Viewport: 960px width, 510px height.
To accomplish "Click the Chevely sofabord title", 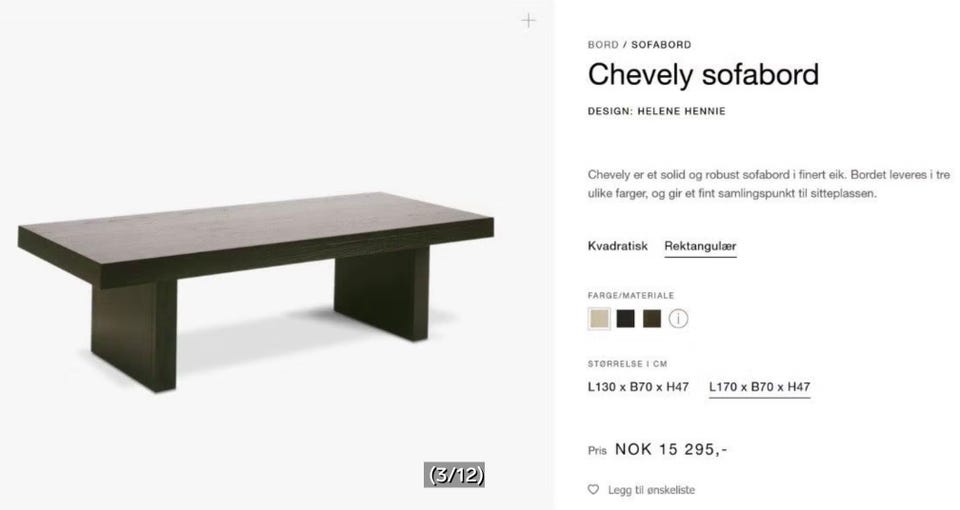I will coord(703,75).
